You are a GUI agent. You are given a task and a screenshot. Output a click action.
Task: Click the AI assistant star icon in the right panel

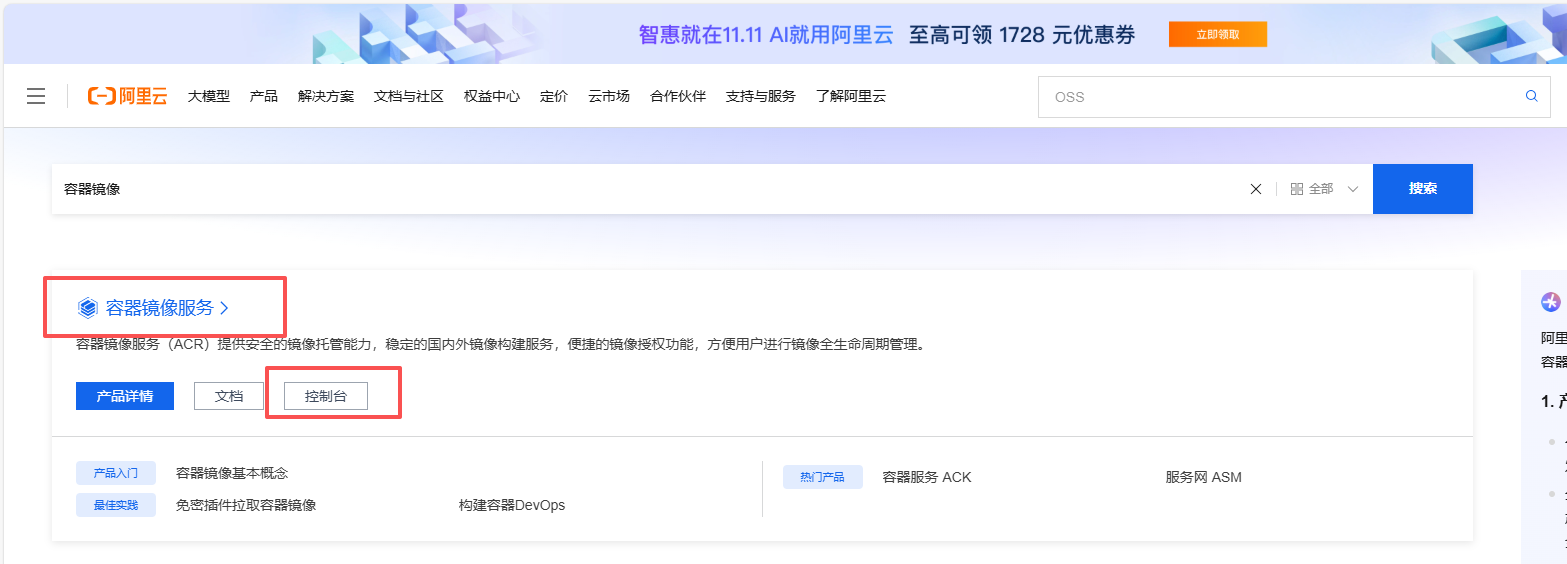click(x=1551, y=301)
